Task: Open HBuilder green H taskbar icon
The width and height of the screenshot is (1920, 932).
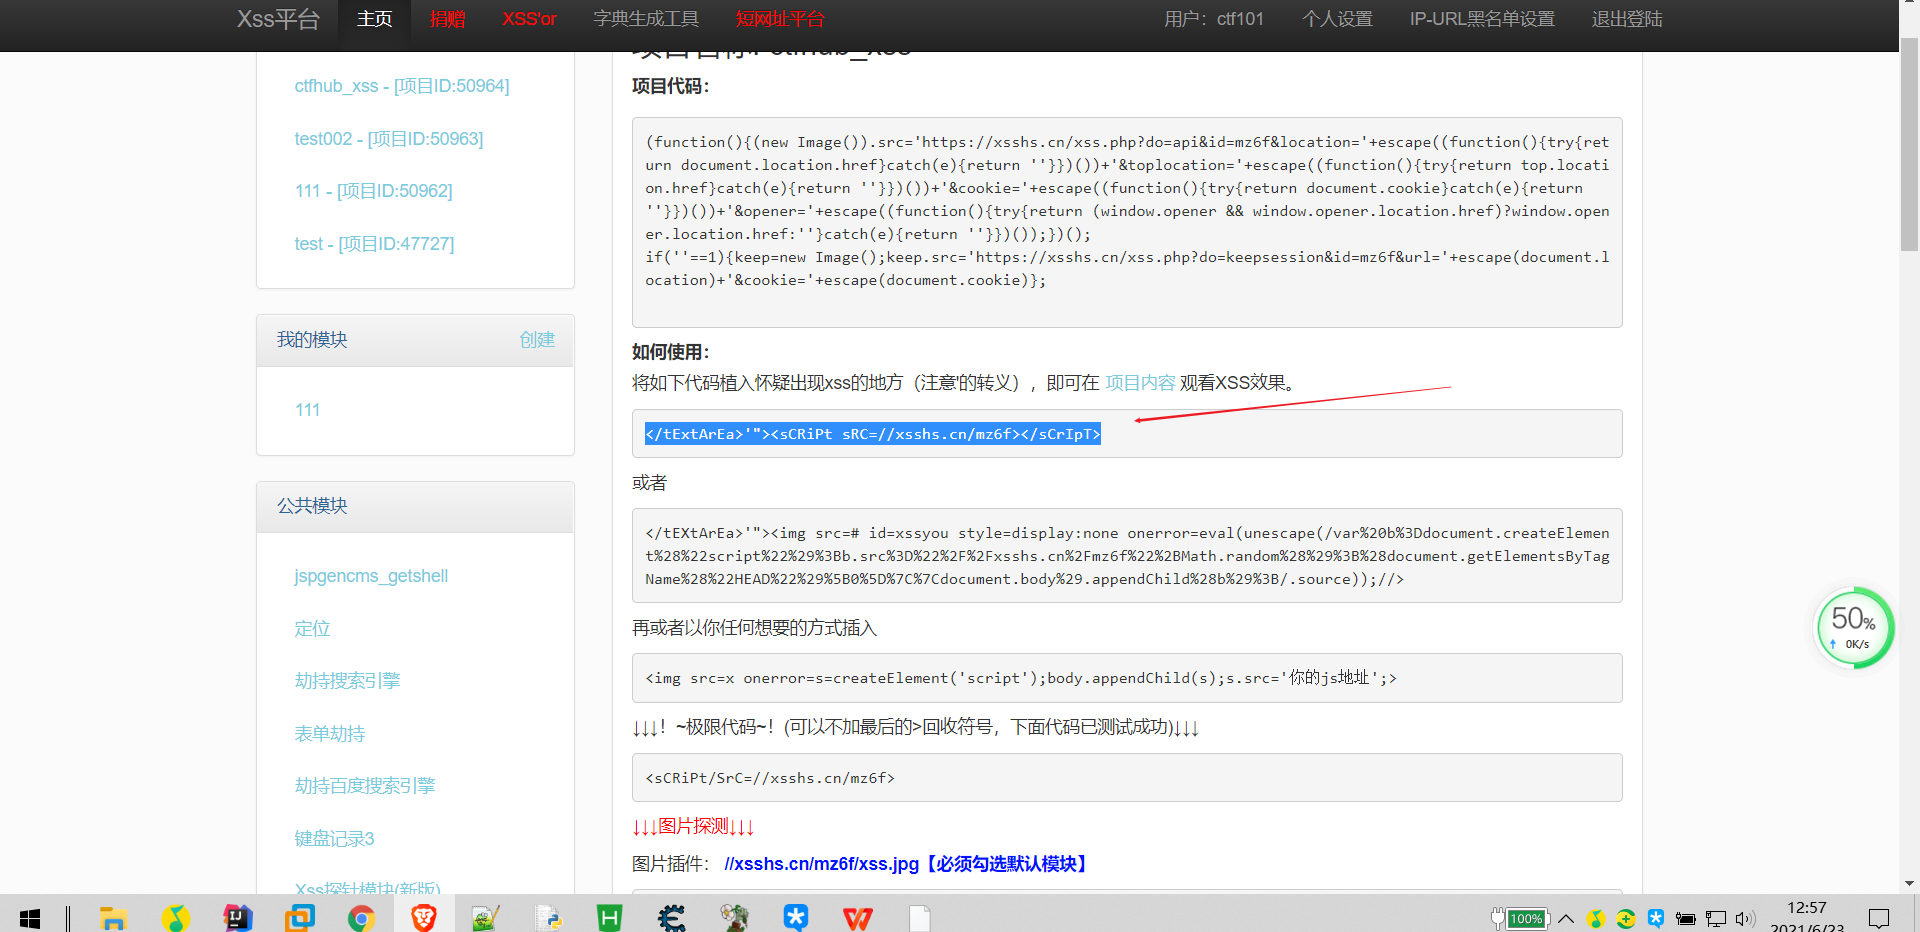Action: point(610,917)
